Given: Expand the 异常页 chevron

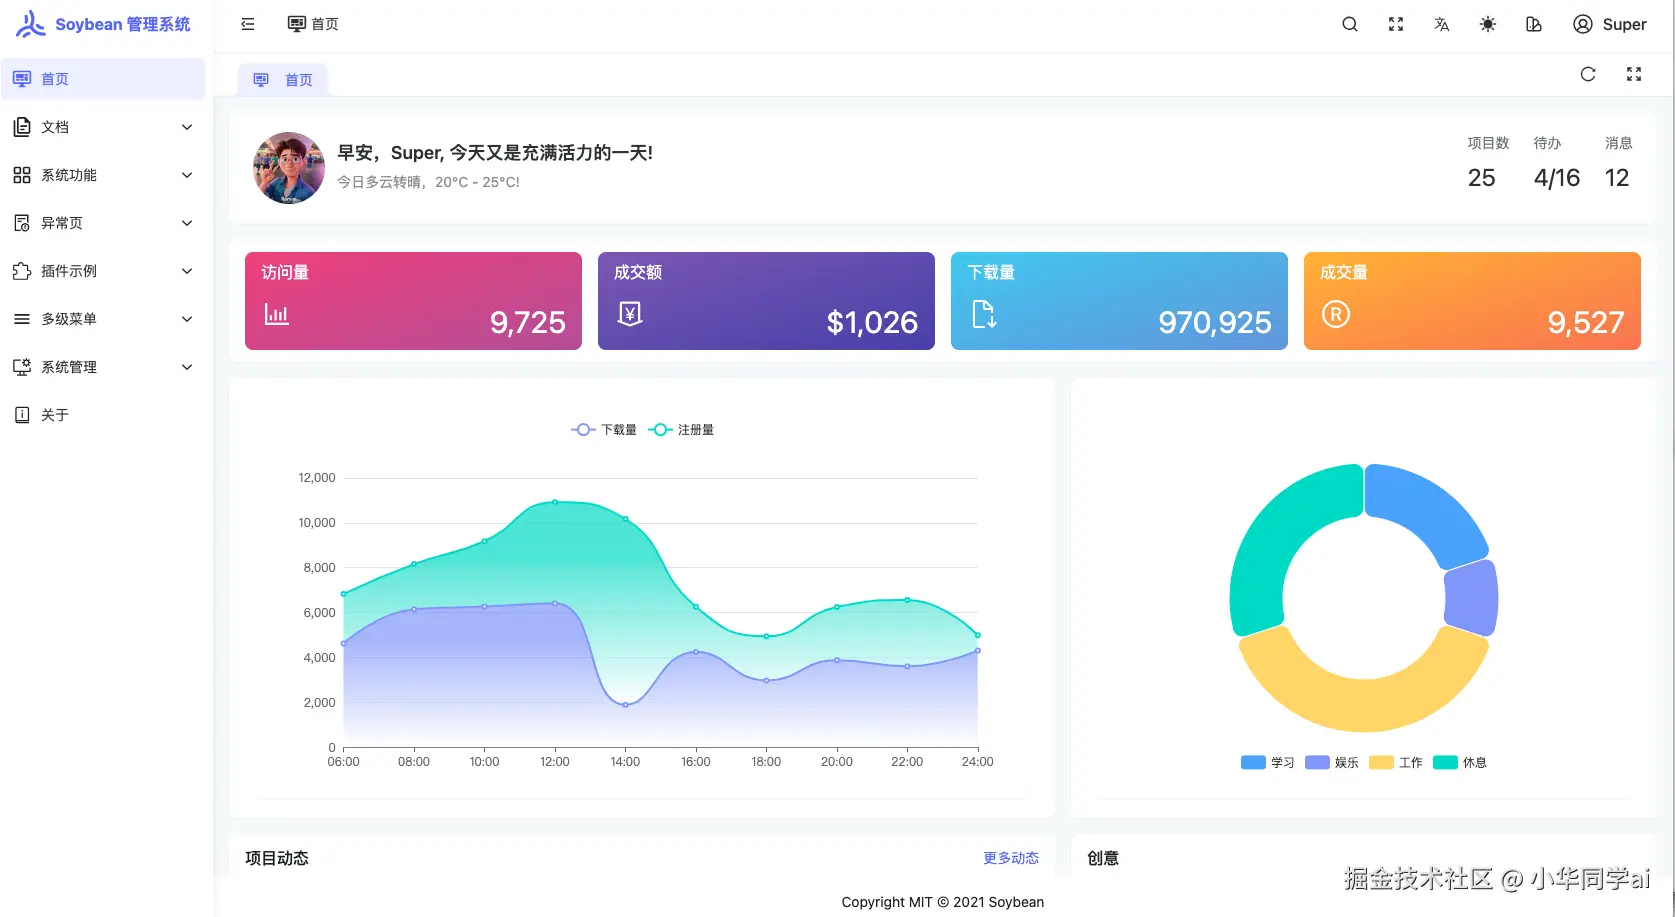Looking at the screenshot, I should (x=187, y=223).
